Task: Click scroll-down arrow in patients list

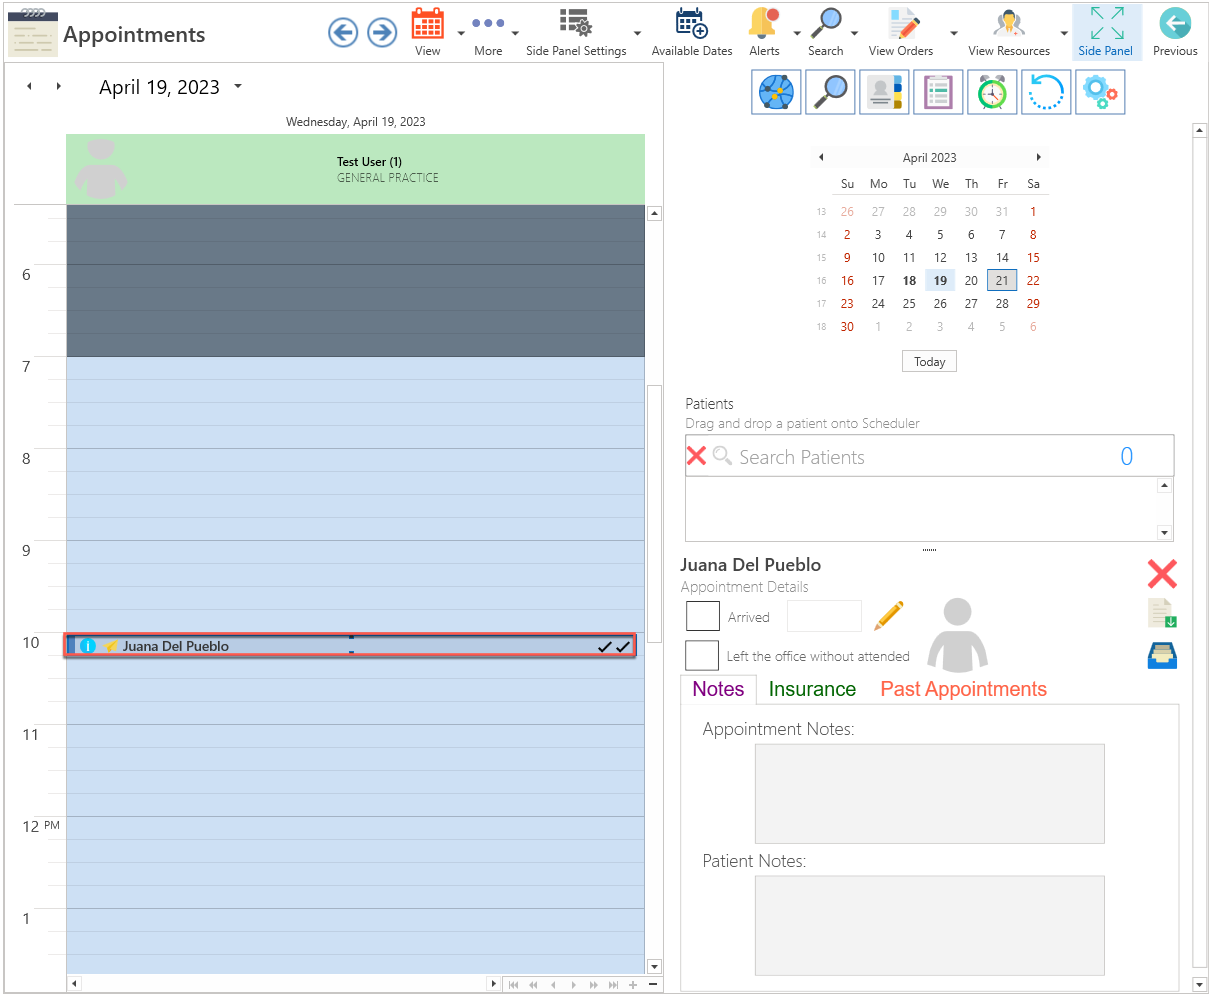Action: pyautogui.click(x=1164, y=533)
